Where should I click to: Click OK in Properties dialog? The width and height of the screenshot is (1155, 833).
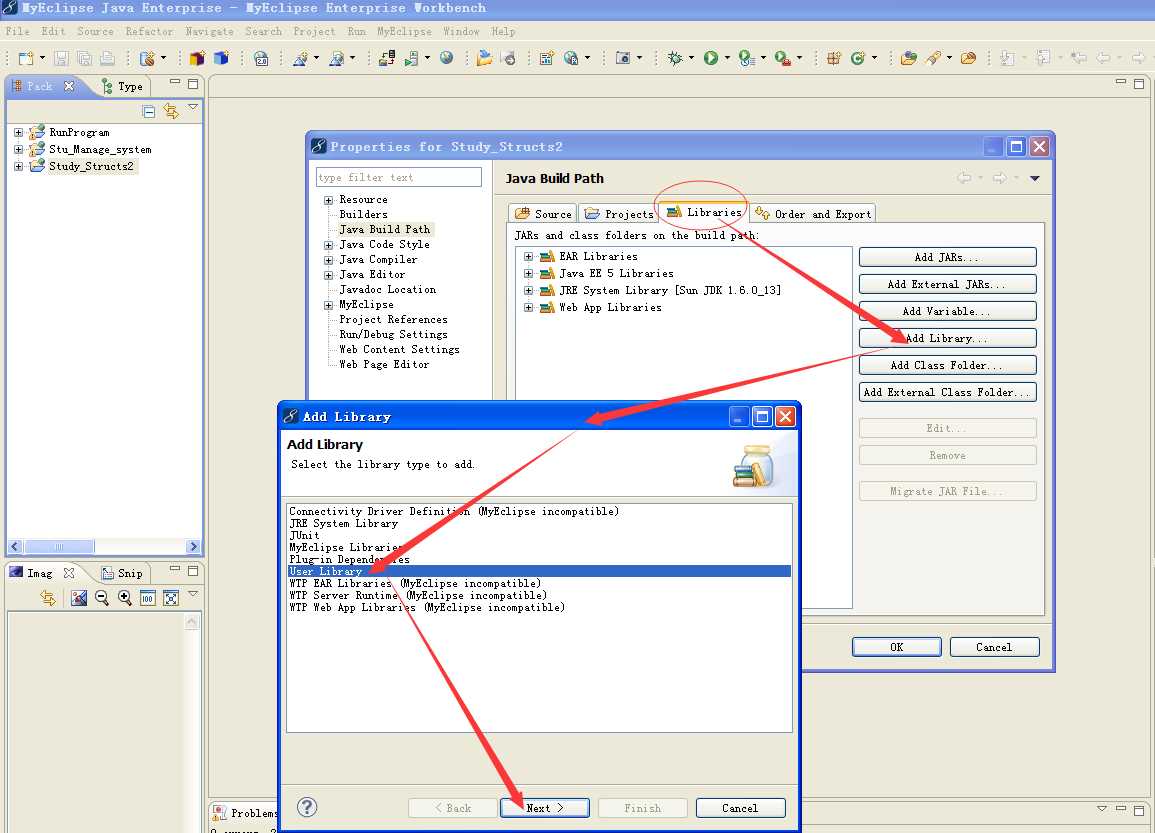pyautogui.click(x=896, y=647)
